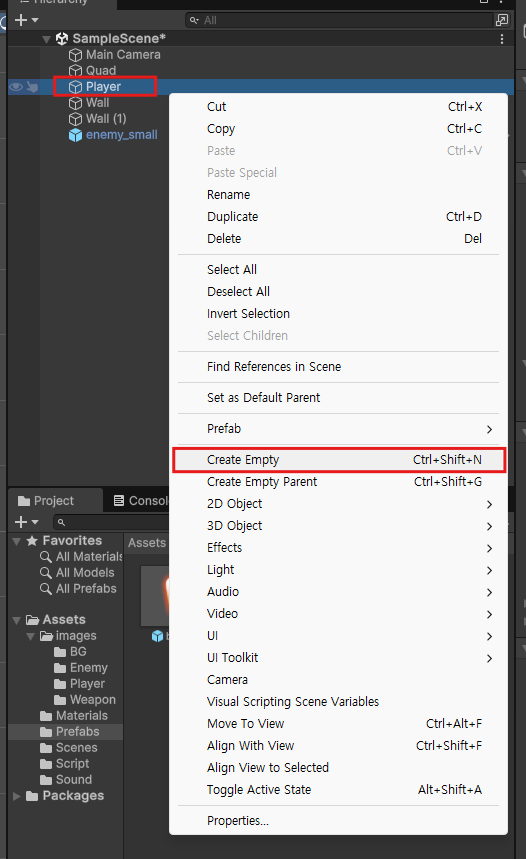
Task: Expand the Prefab submenu arrow
Action: point(490,430)
